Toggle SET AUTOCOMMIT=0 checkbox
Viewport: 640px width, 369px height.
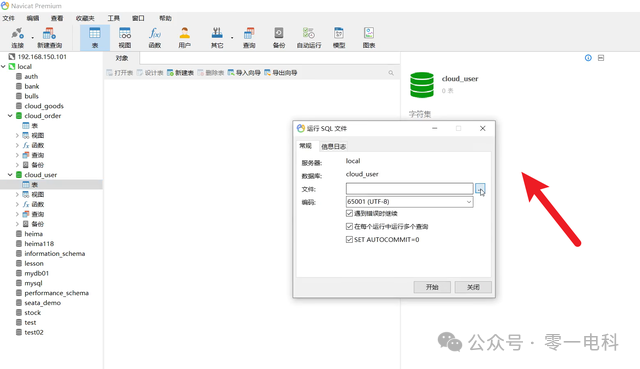click(x=349, y=239)
